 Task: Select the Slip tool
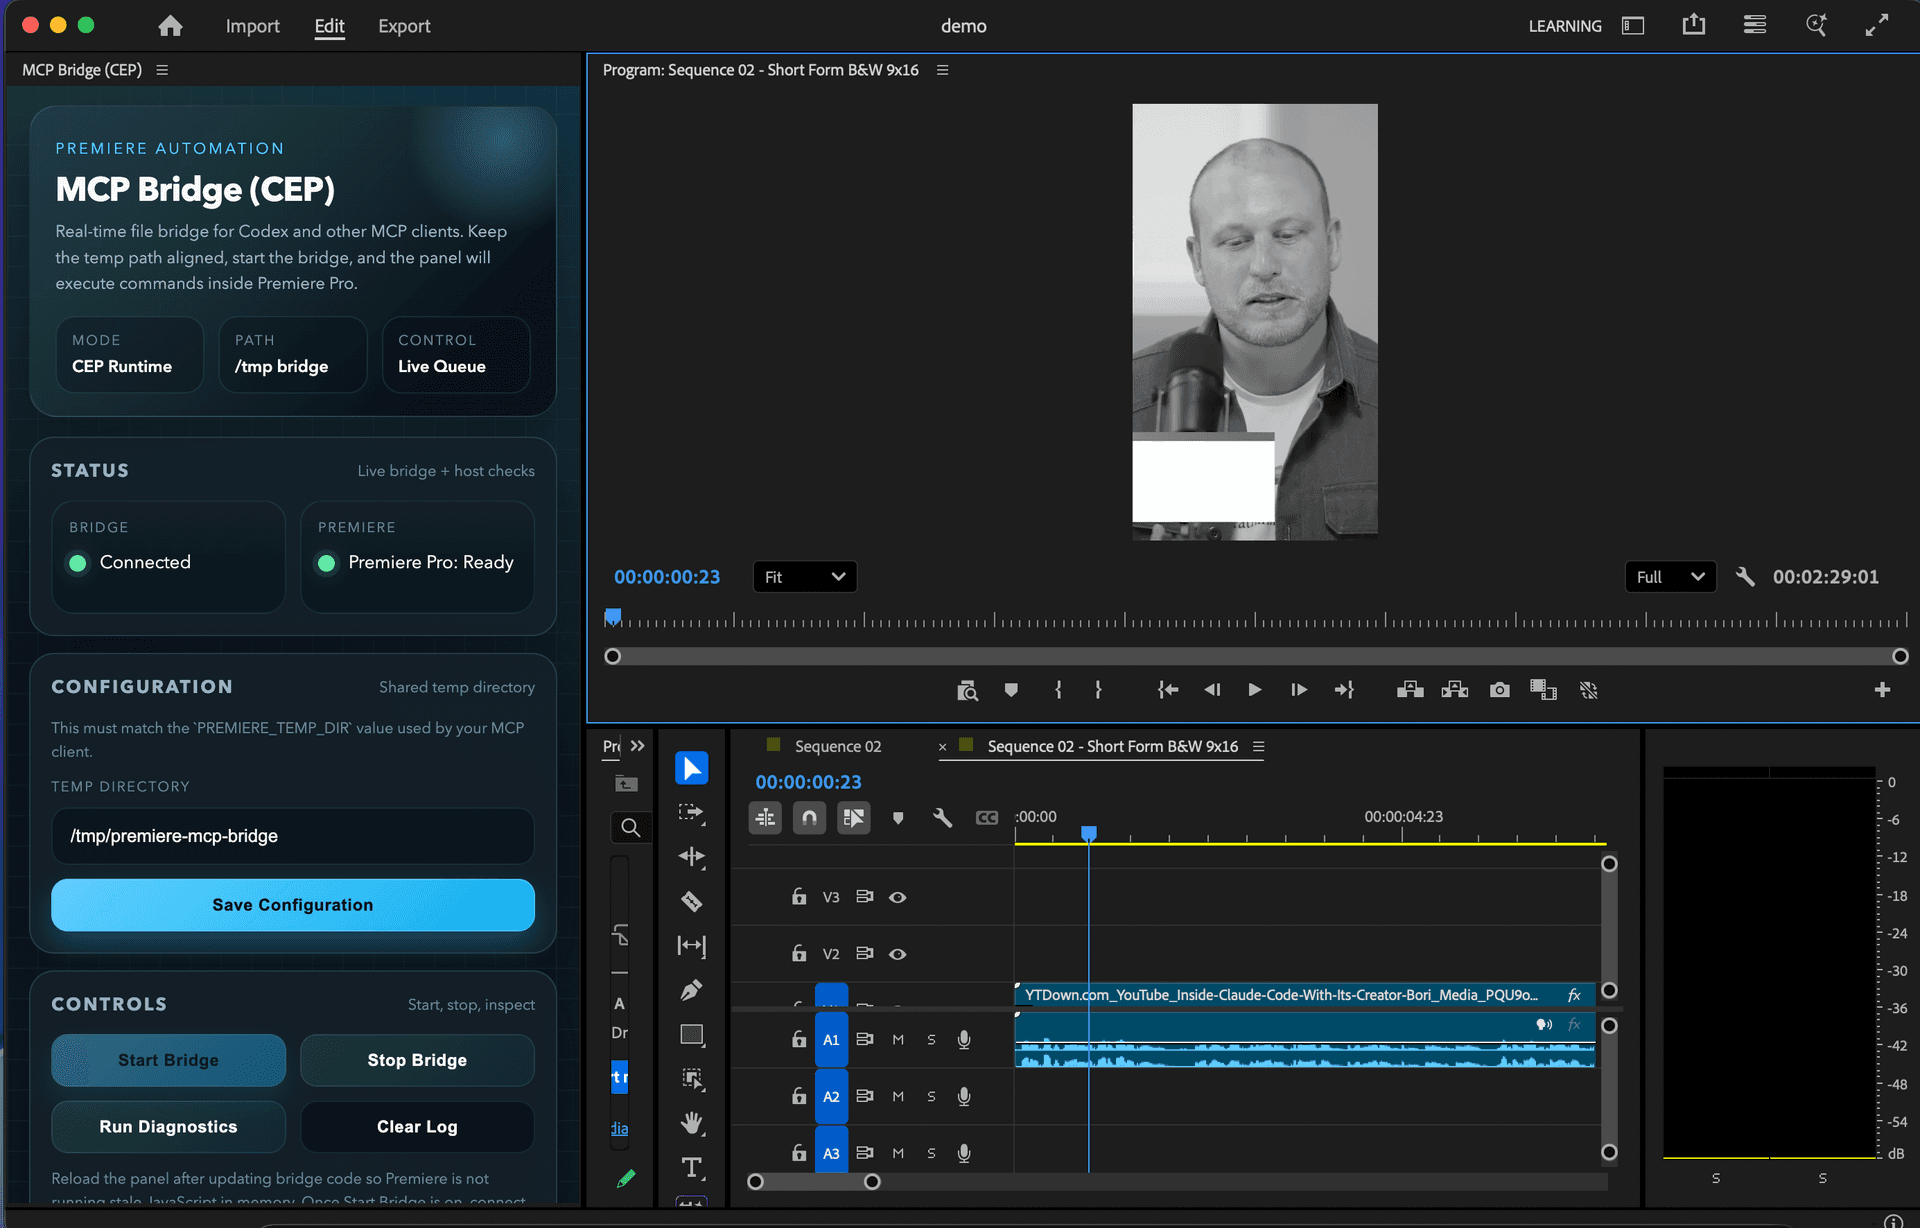691,946
